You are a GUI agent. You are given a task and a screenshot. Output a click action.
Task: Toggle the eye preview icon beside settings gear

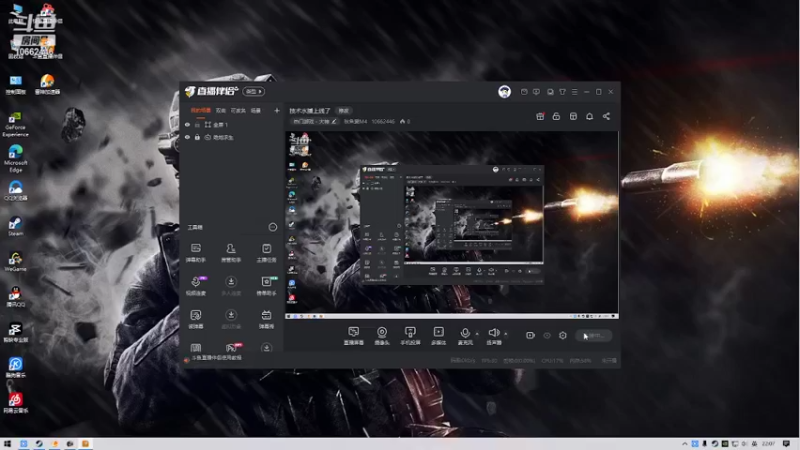click(x=547, y=335)
